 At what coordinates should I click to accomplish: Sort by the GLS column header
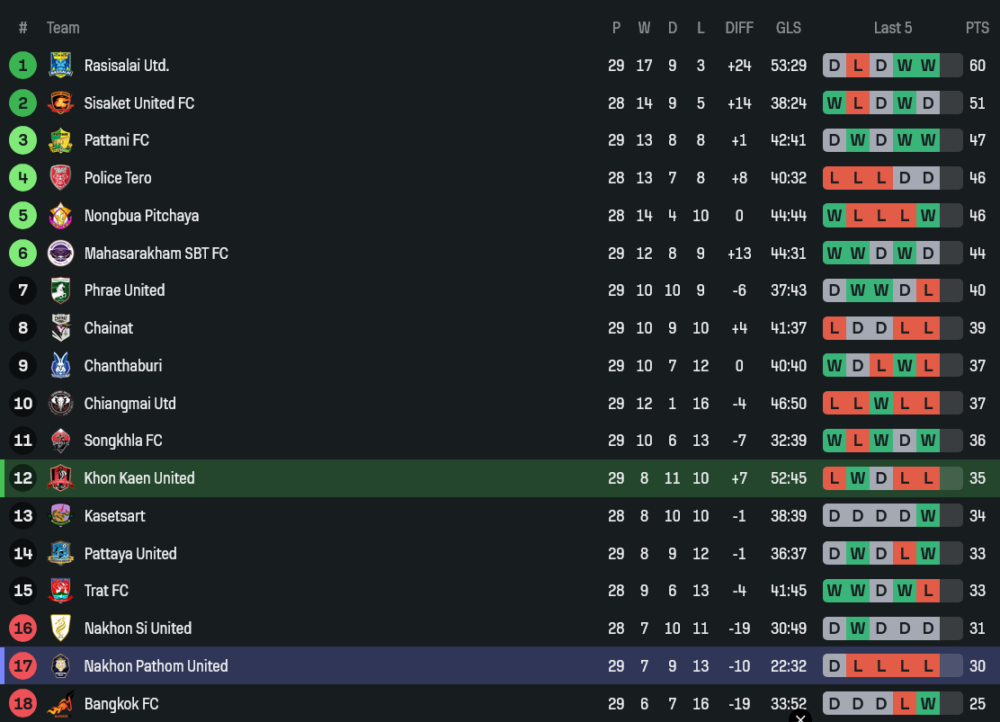(788, 28)
